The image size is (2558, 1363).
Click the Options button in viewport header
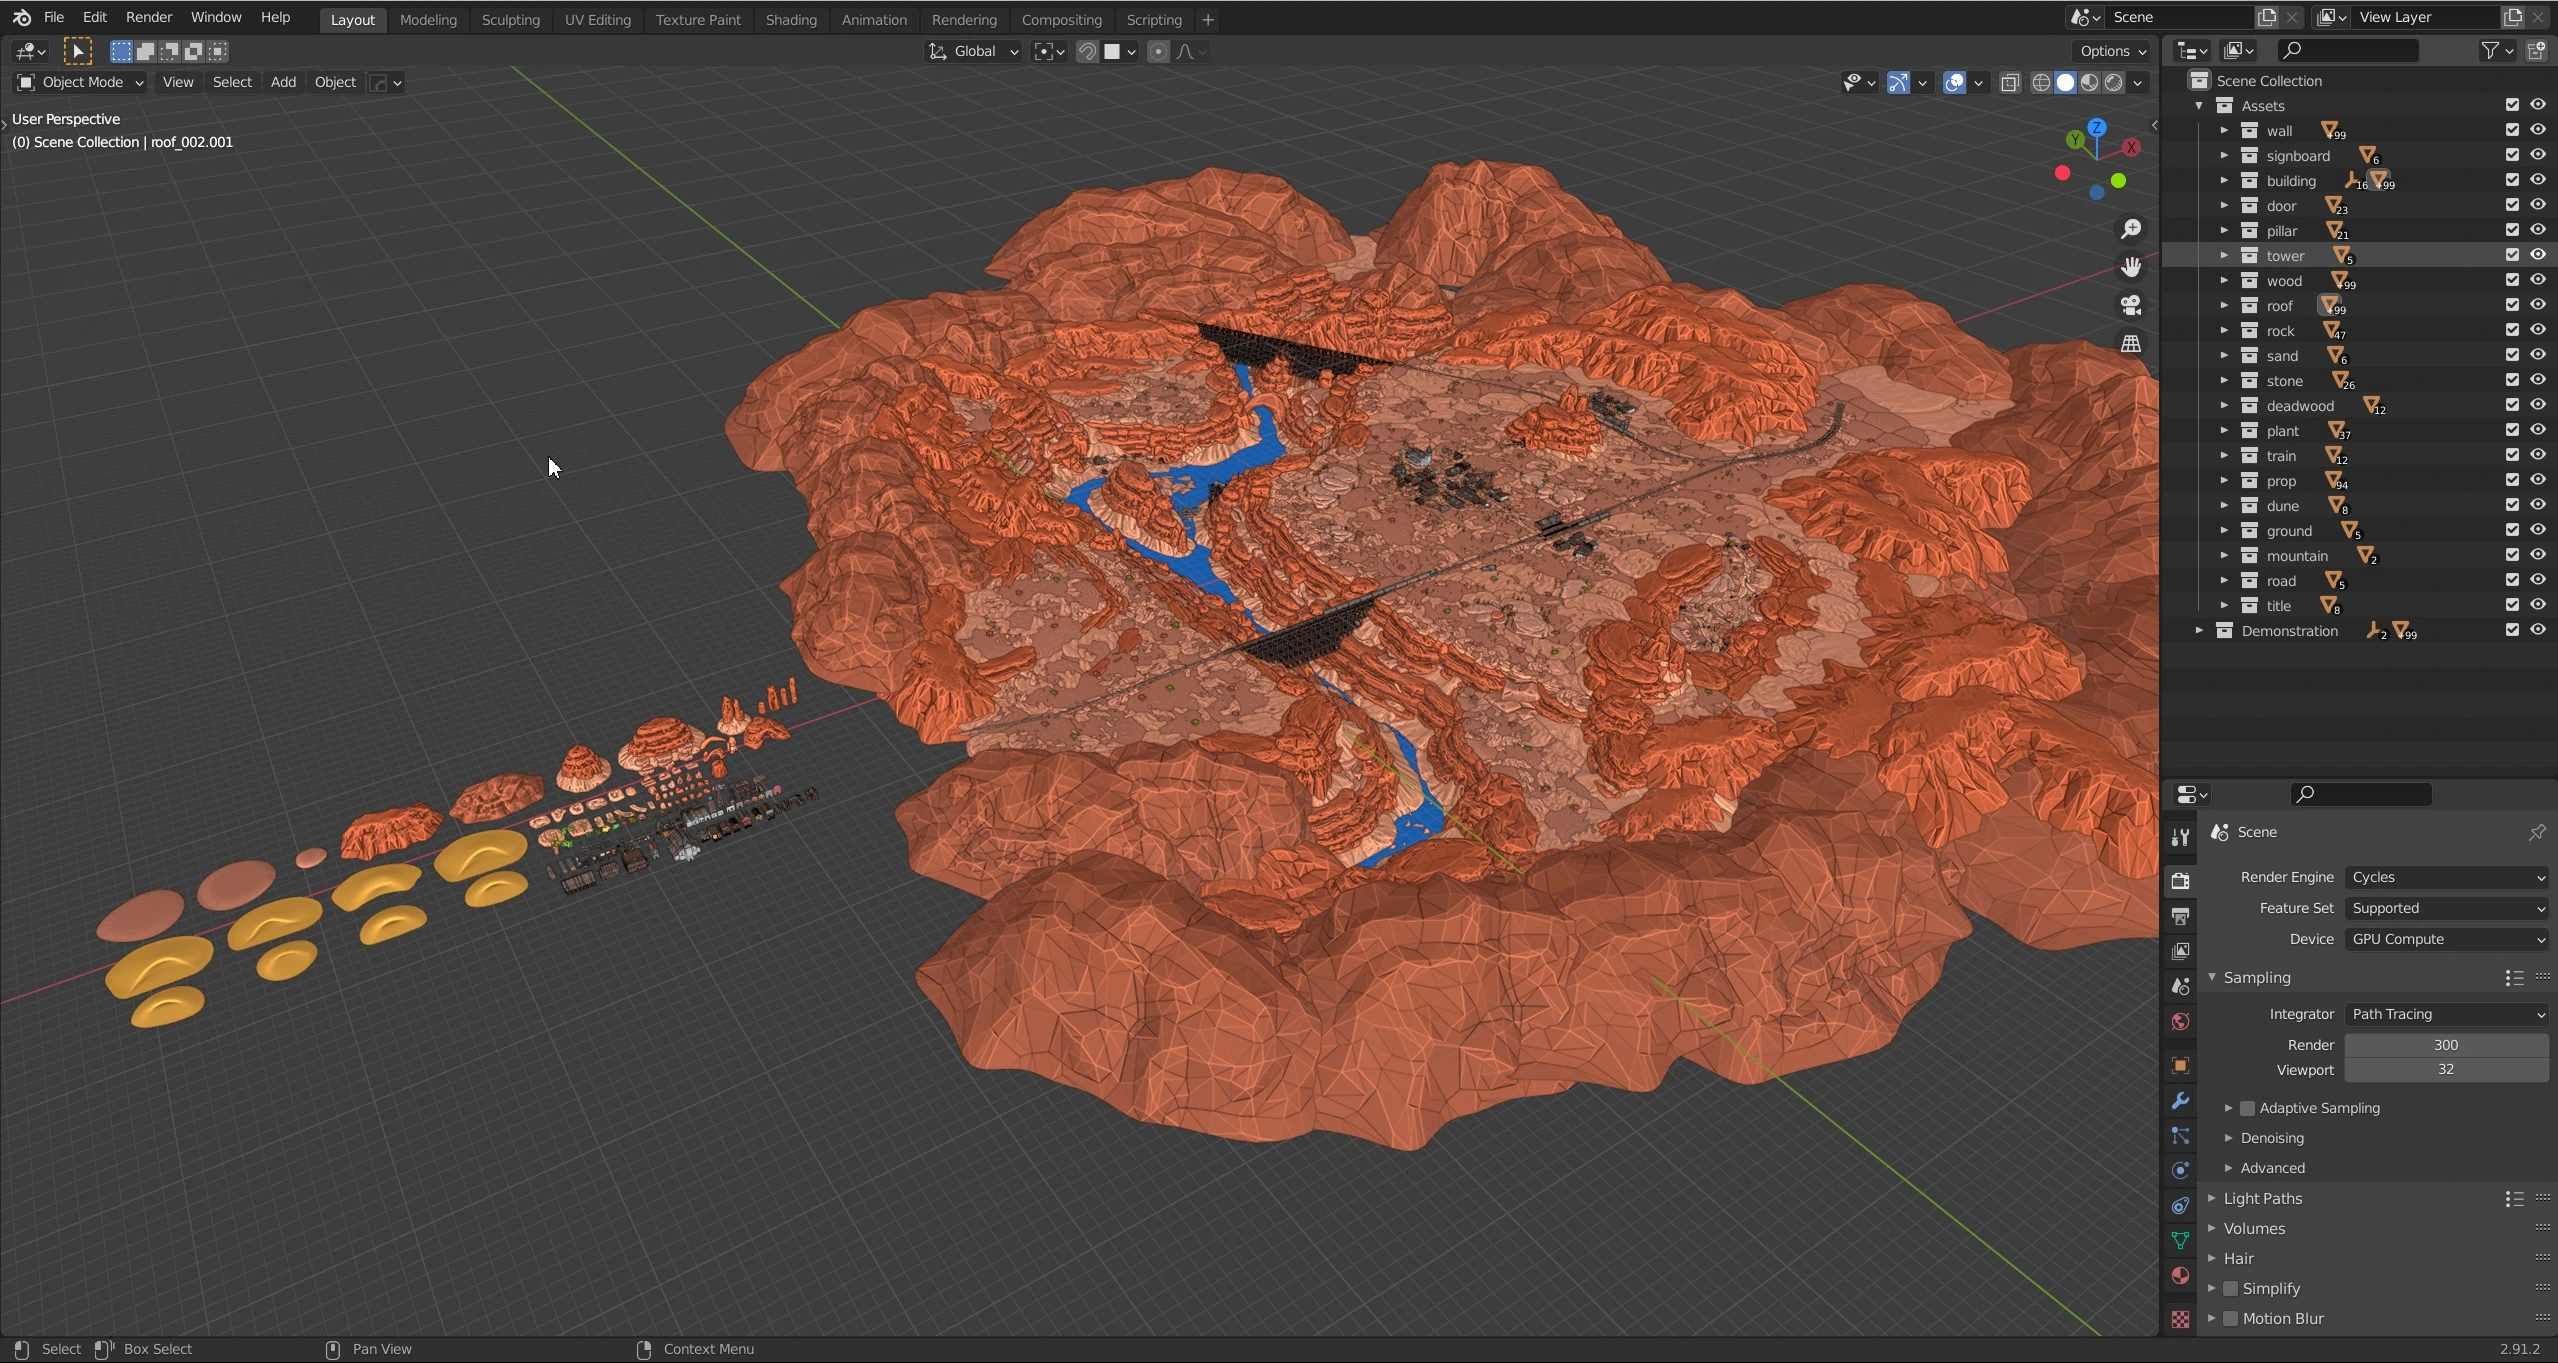coord(2112,51)
